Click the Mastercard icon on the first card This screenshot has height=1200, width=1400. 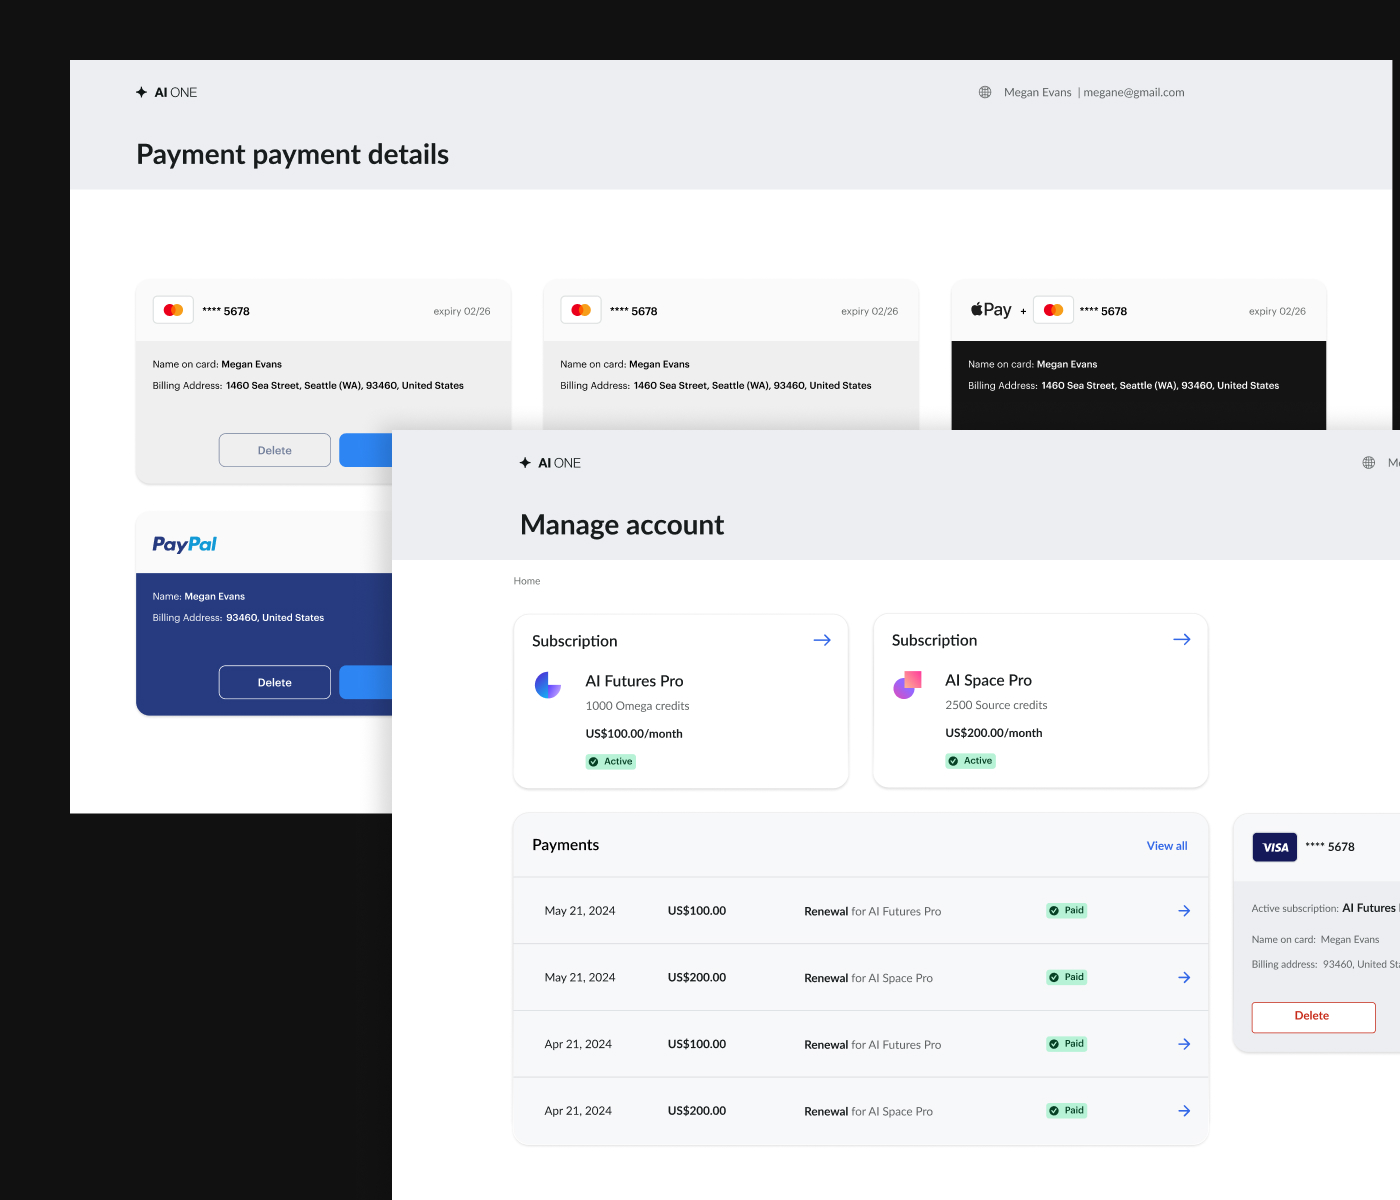point(173,310)
